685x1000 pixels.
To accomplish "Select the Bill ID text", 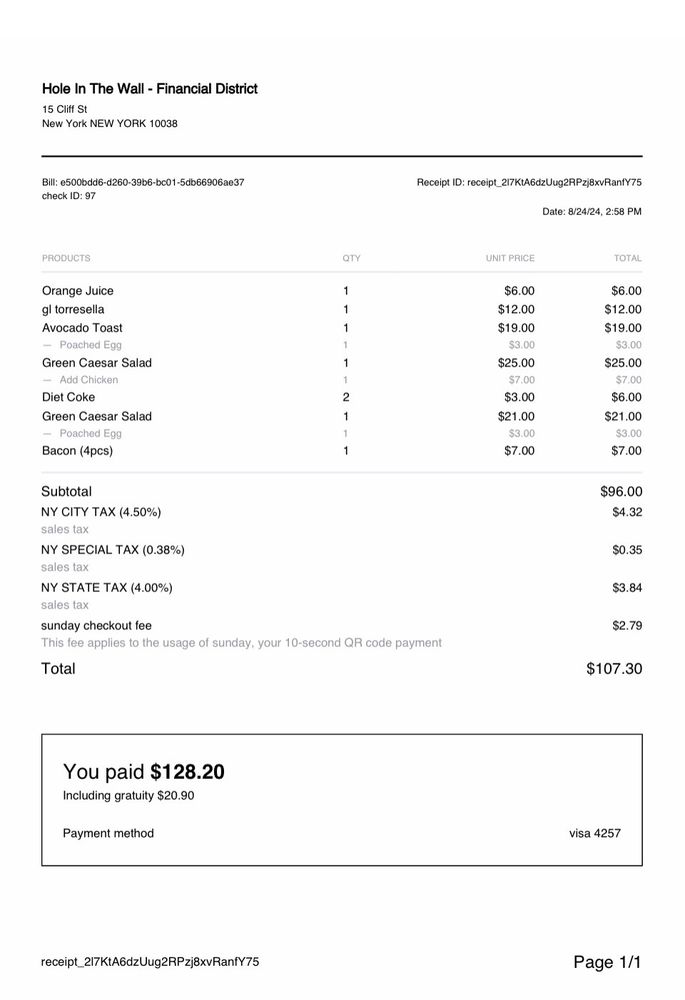I will click(143, 182).
